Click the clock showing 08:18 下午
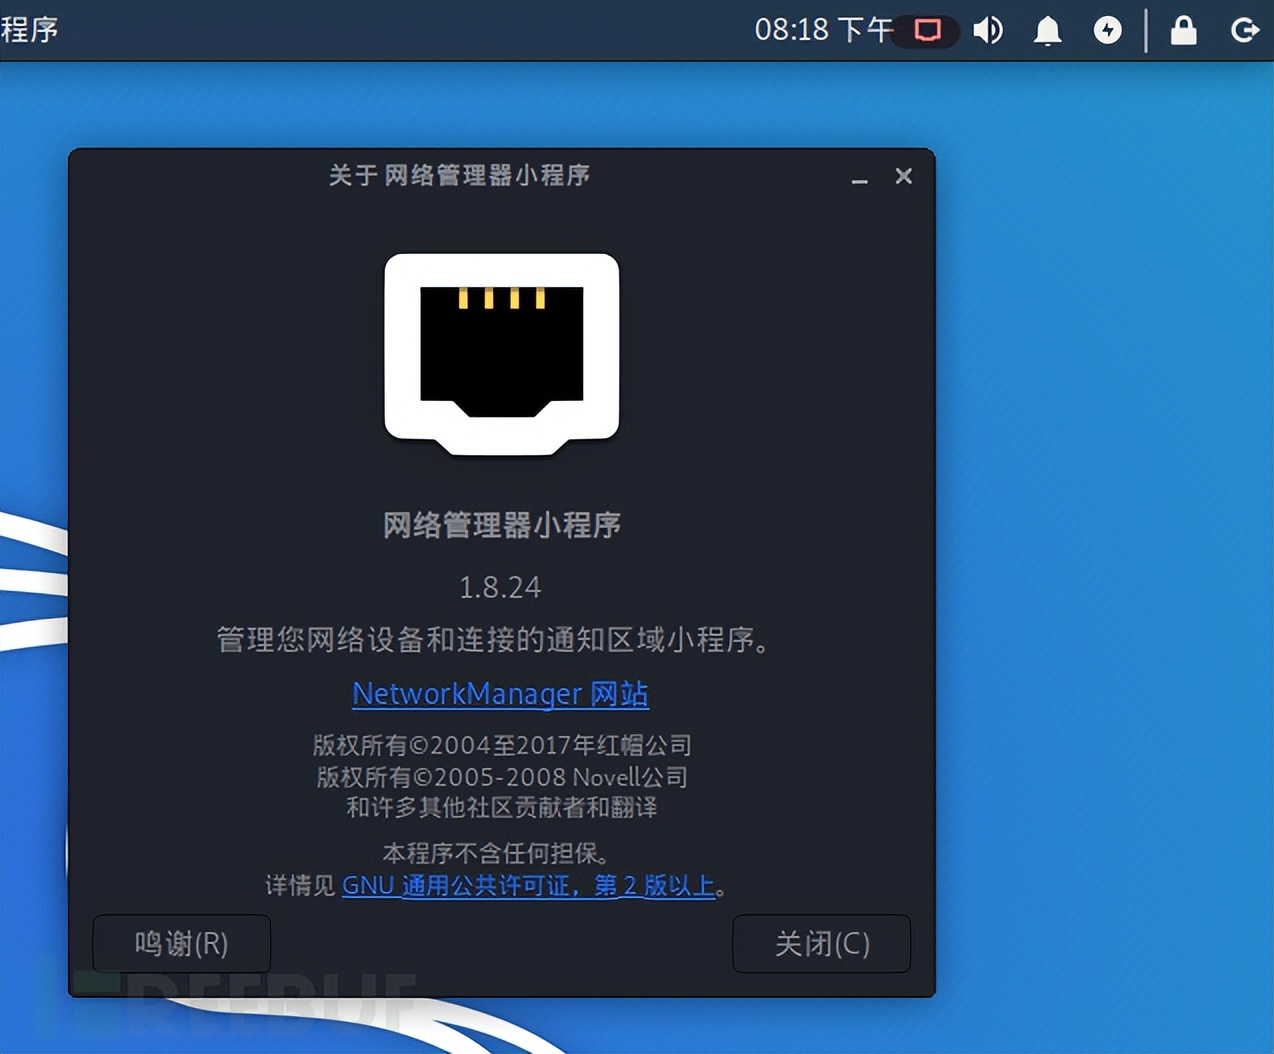 (x=822, y=30)
